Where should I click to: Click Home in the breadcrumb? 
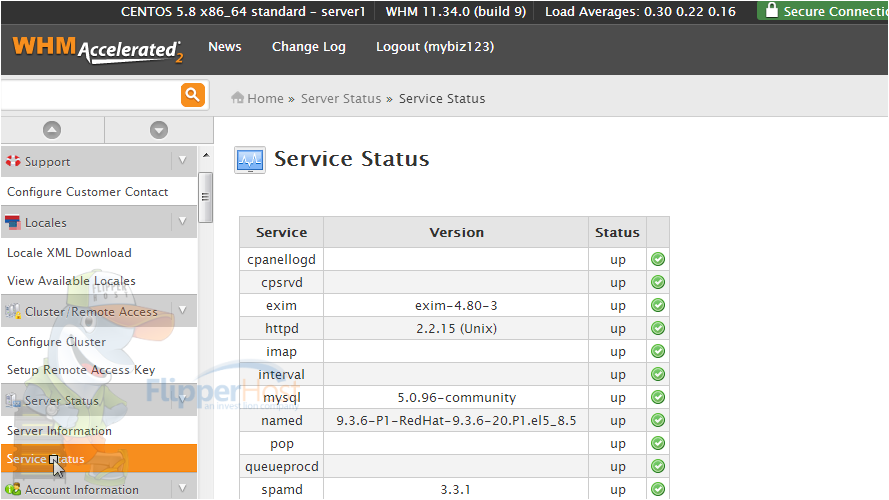click(x=265, y=99)
